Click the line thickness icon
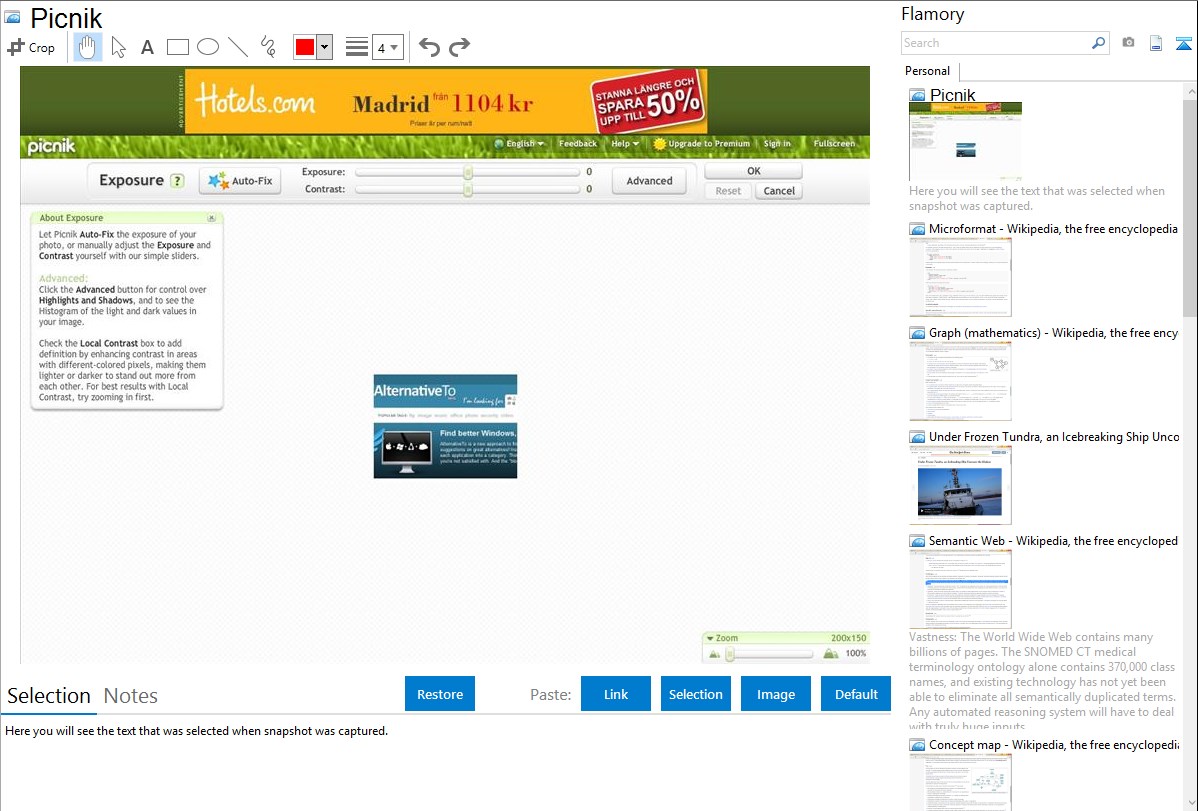The width and height of the screenshot is (1198, 811). 357,47
